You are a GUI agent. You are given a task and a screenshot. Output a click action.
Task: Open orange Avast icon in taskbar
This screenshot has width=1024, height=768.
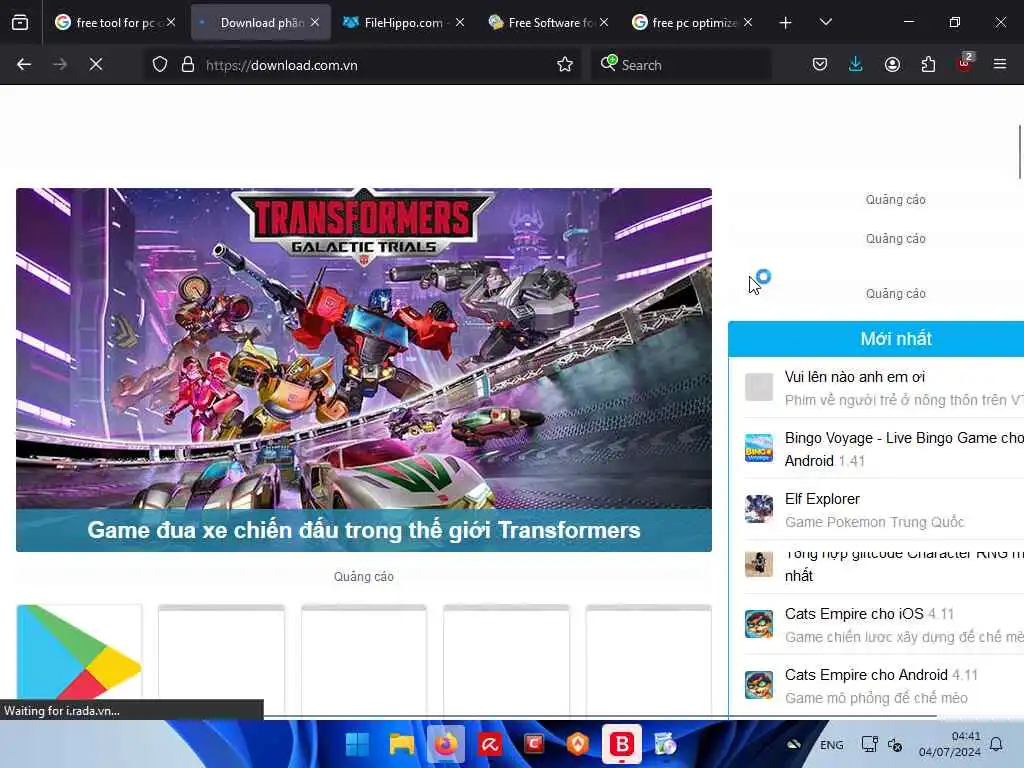pos(578,744)
